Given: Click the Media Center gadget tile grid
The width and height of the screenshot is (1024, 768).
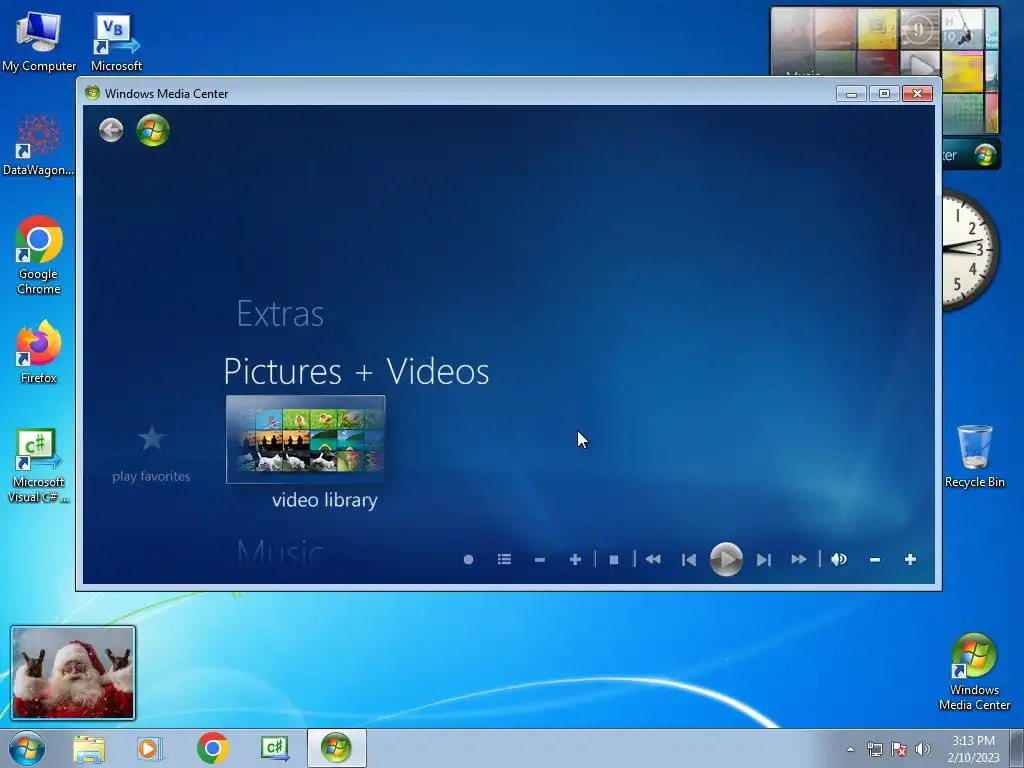Looking at the screenshot, I should (884, 41).
